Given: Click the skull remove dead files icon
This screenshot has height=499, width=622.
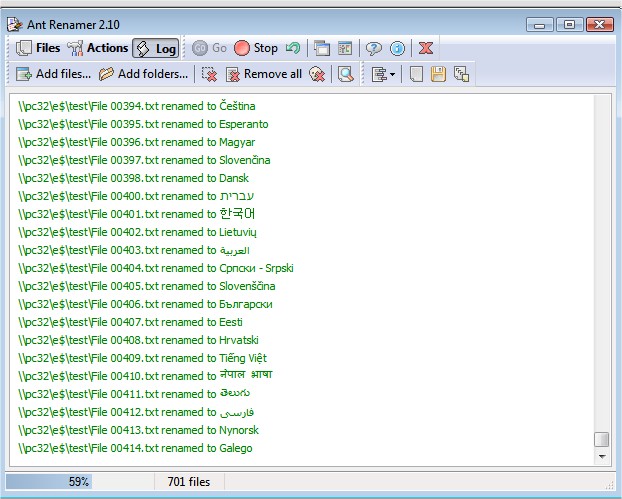Looking at the screenshot, I should click(317, 74).
